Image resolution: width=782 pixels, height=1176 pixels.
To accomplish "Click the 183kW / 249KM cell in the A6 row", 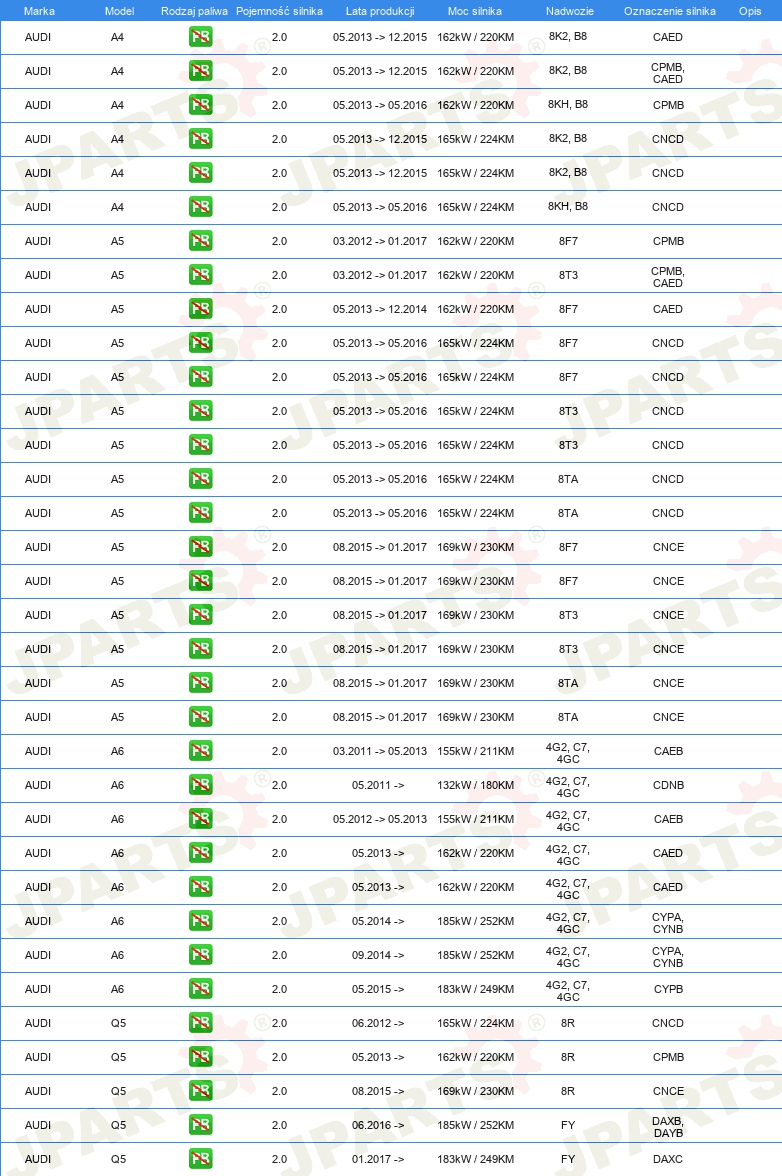I will click(475, 989).
